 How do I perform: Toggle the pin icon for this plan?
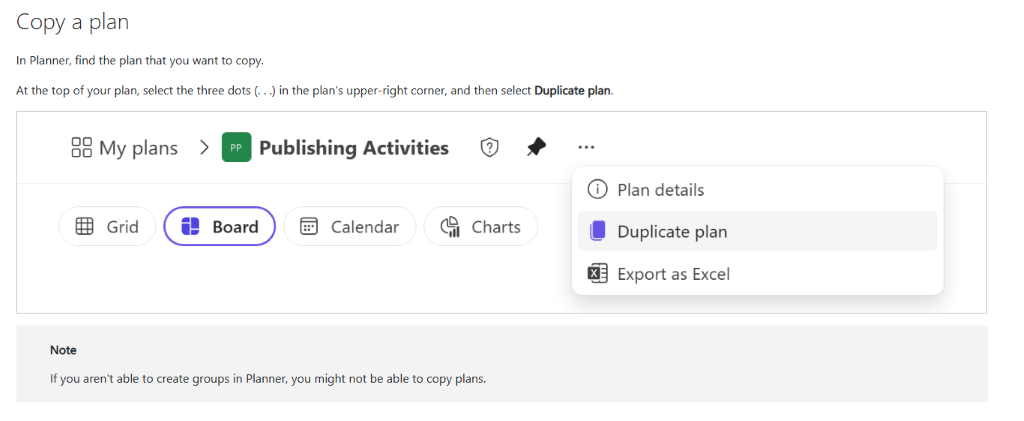click(536, 148)
